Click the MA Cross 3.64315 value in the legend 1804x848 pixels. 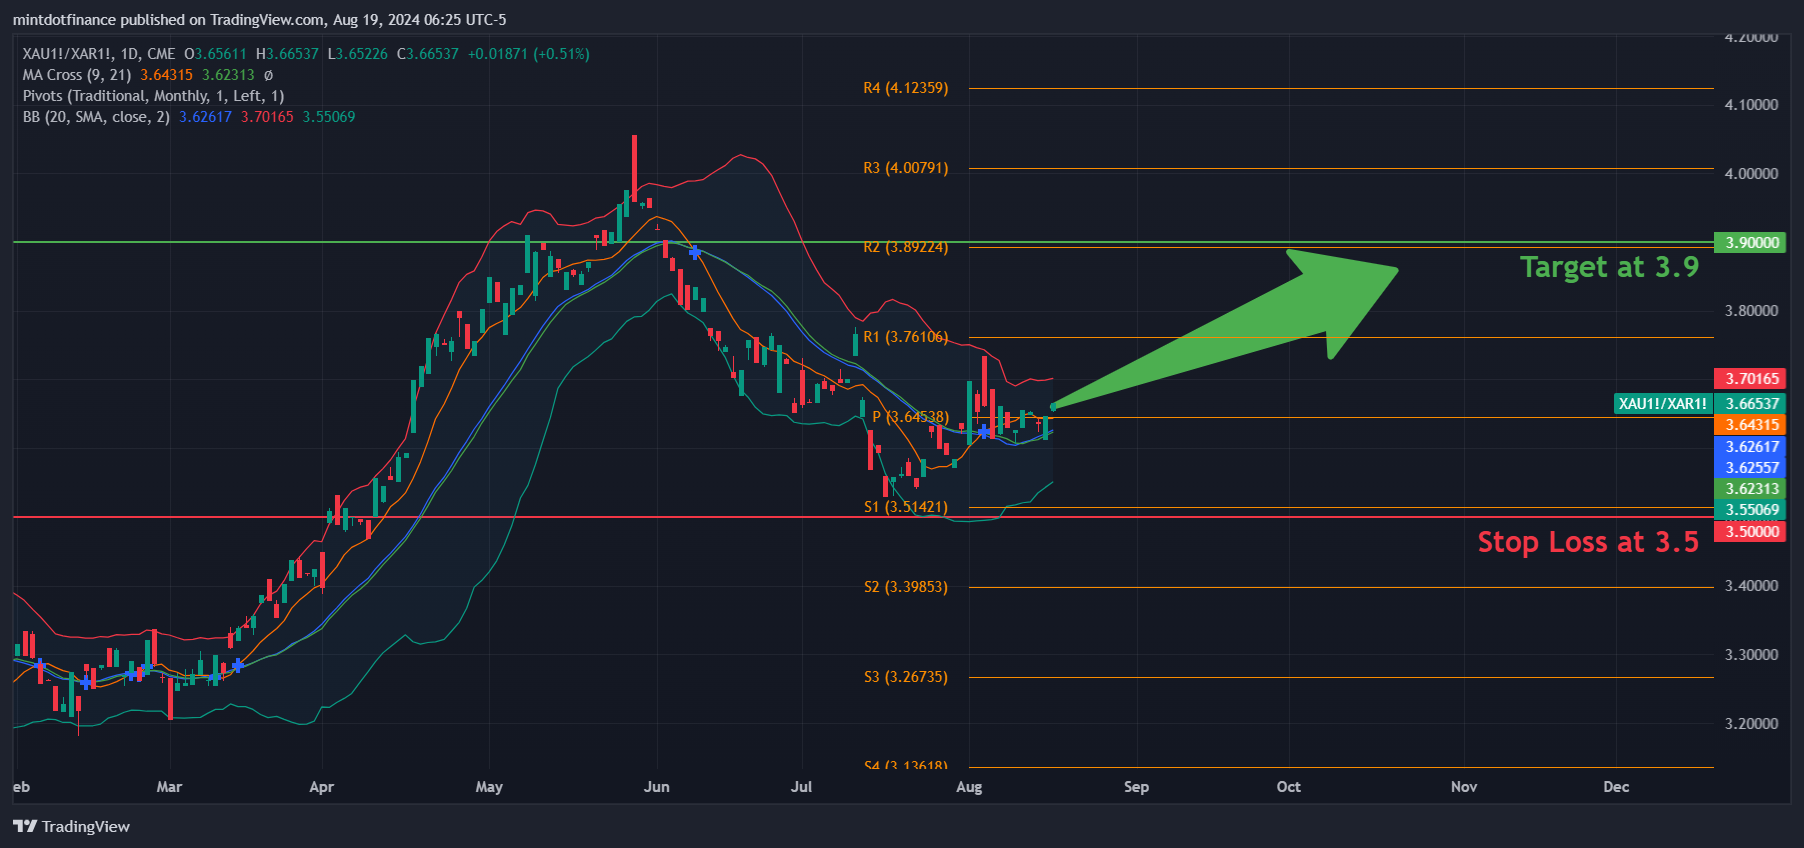pyautogui.click(x=166, y=75)
